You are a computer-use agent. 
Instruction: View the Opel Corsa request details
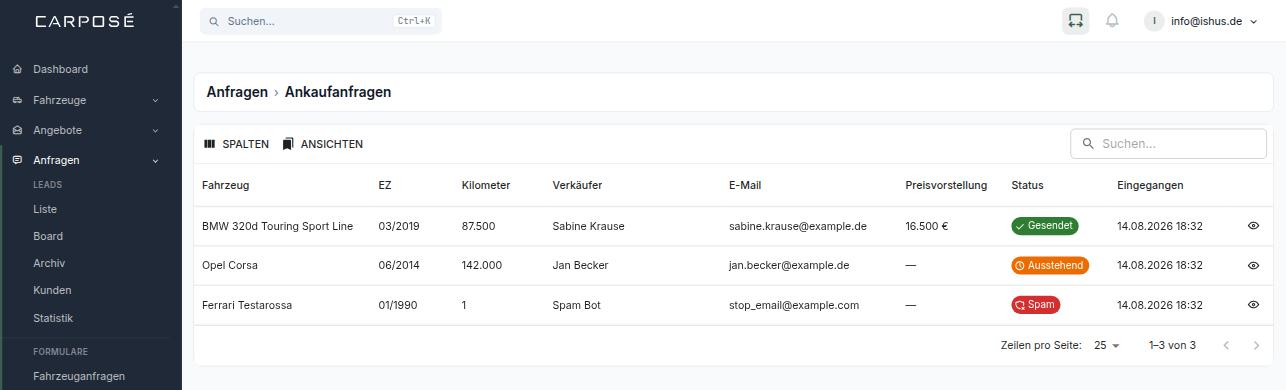1253,266
